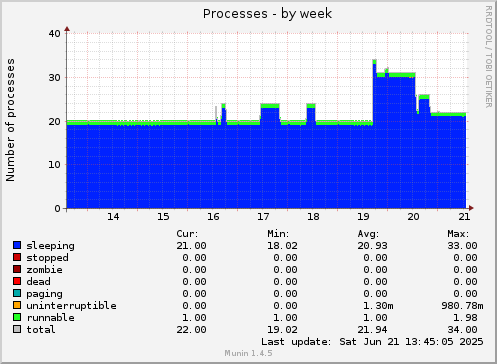Screen dimensions: 497x364
Task: Click the graph title 'Processes - by week'
Action: point(267,14)
